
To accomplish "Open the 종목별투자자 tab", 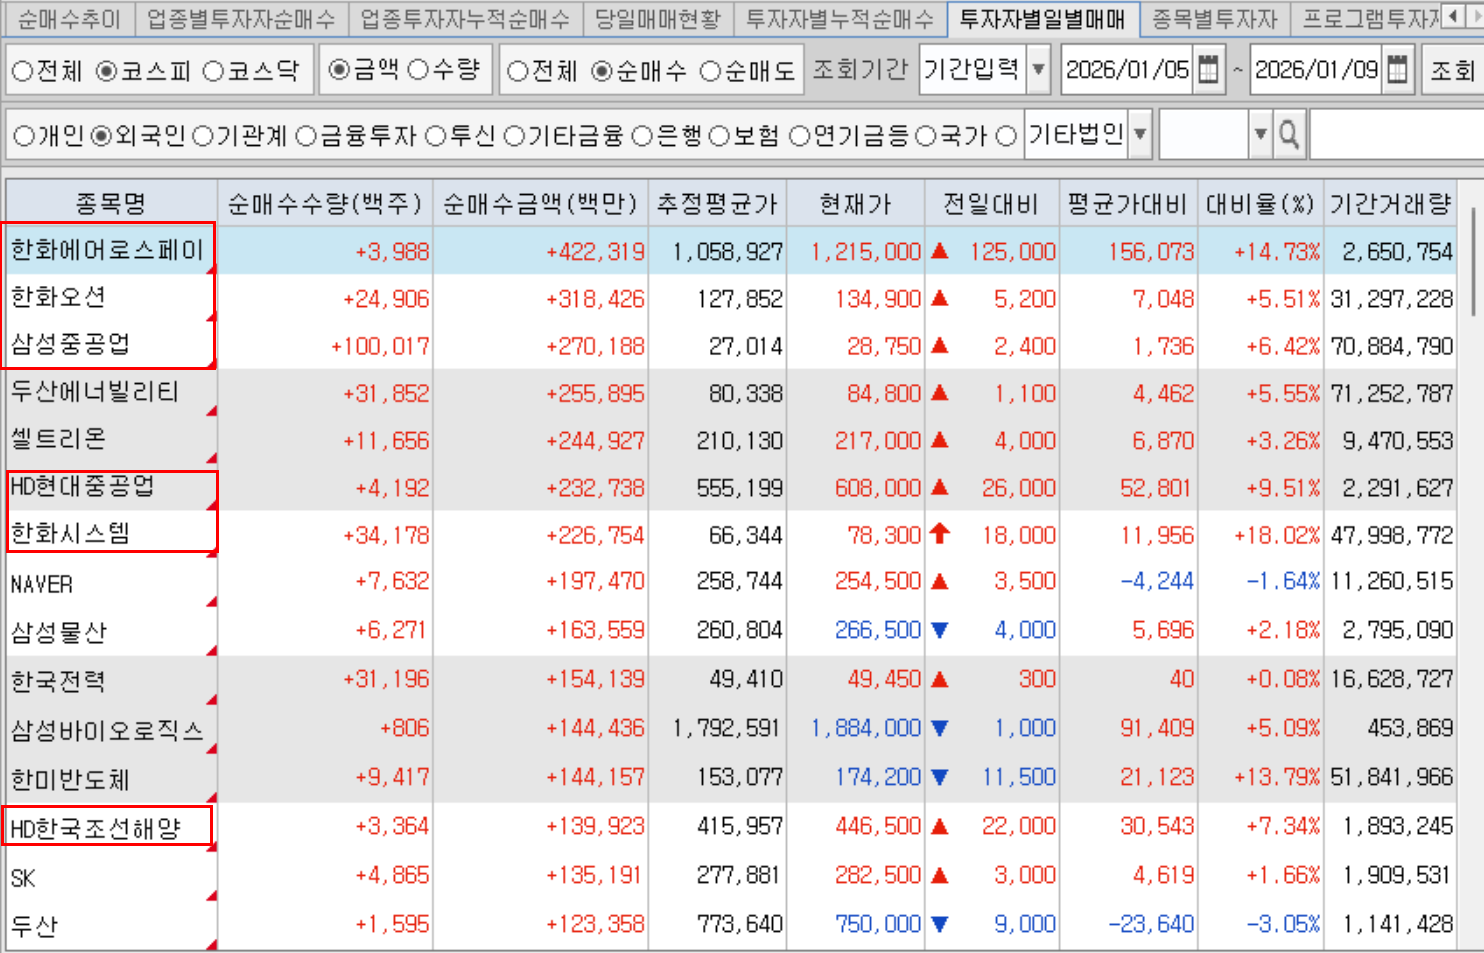I will coord(1214,19).
